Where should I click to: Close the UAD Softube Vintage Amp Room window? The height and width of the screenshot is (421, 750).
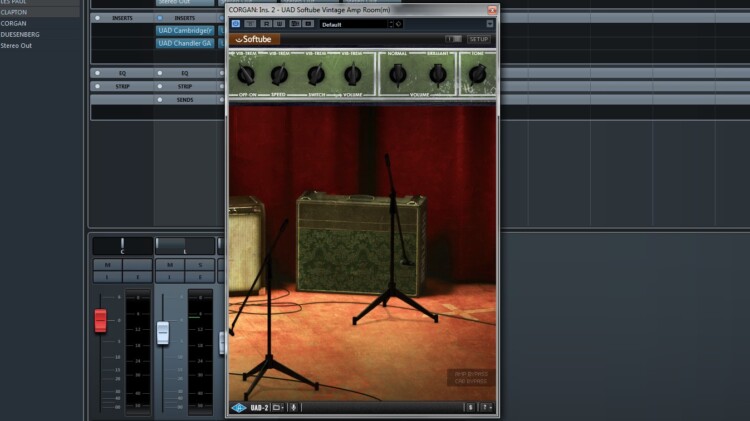(492, 10)
